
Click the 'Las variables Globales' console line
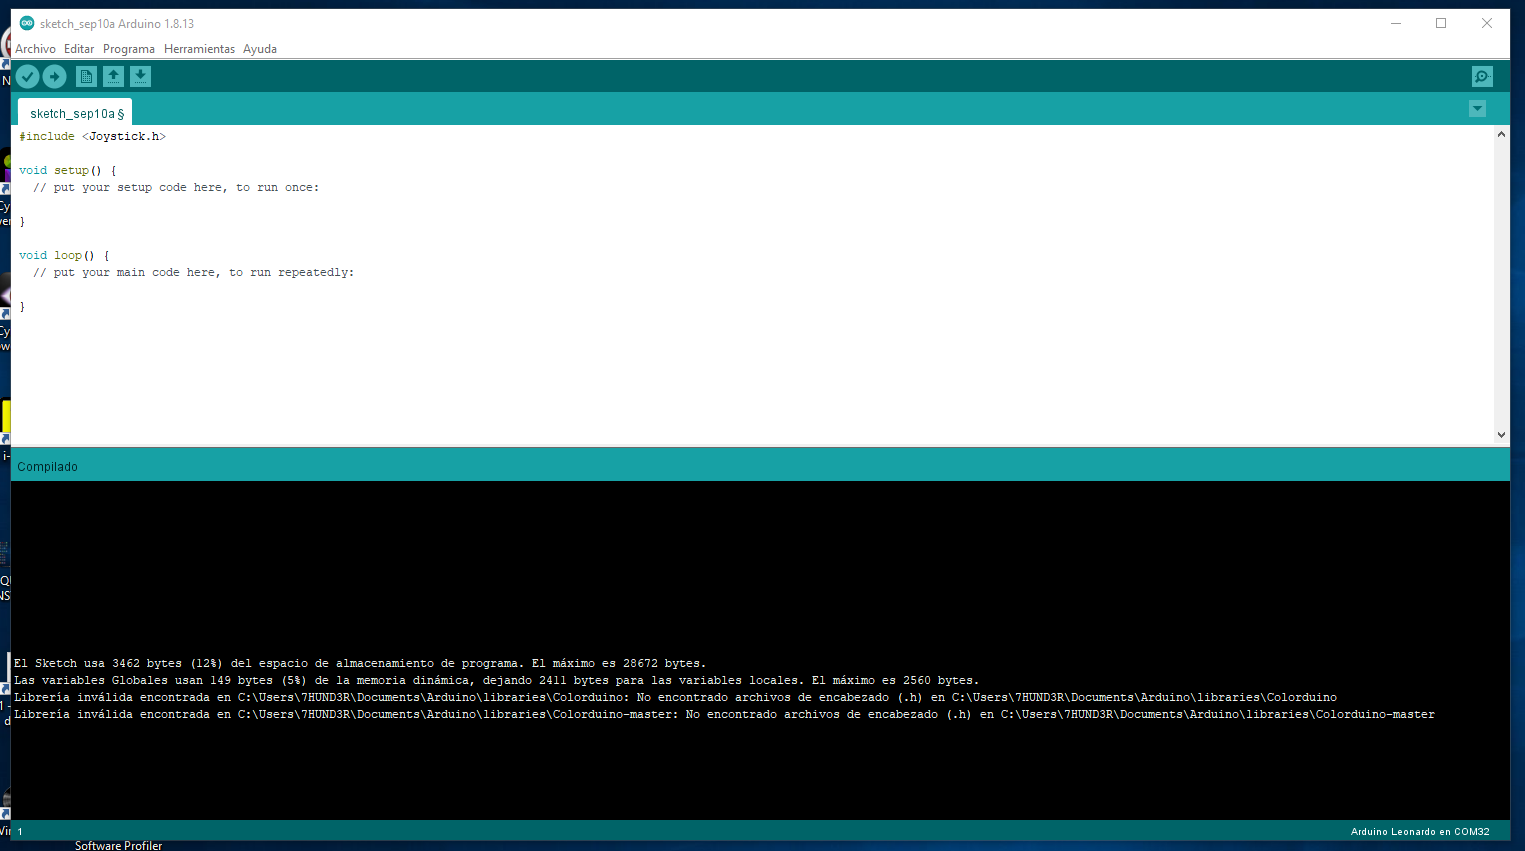tap(497, 680)
